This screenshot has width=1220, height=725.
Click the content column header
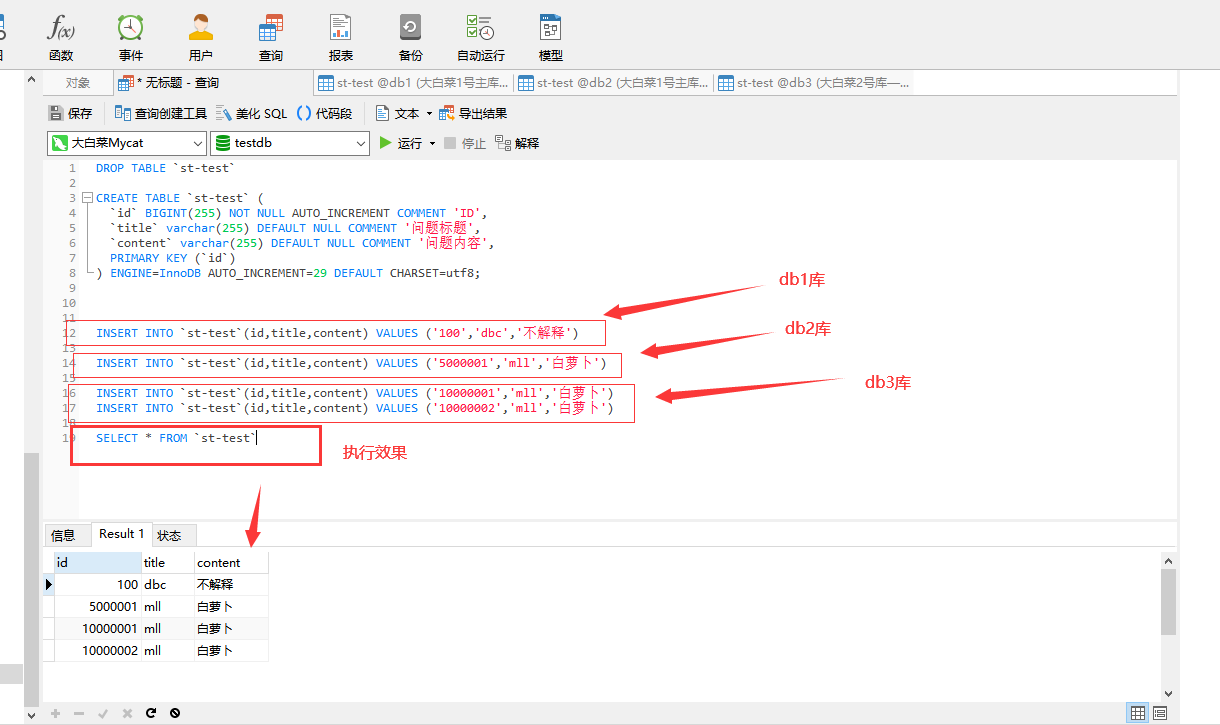[x=231, y=562]
